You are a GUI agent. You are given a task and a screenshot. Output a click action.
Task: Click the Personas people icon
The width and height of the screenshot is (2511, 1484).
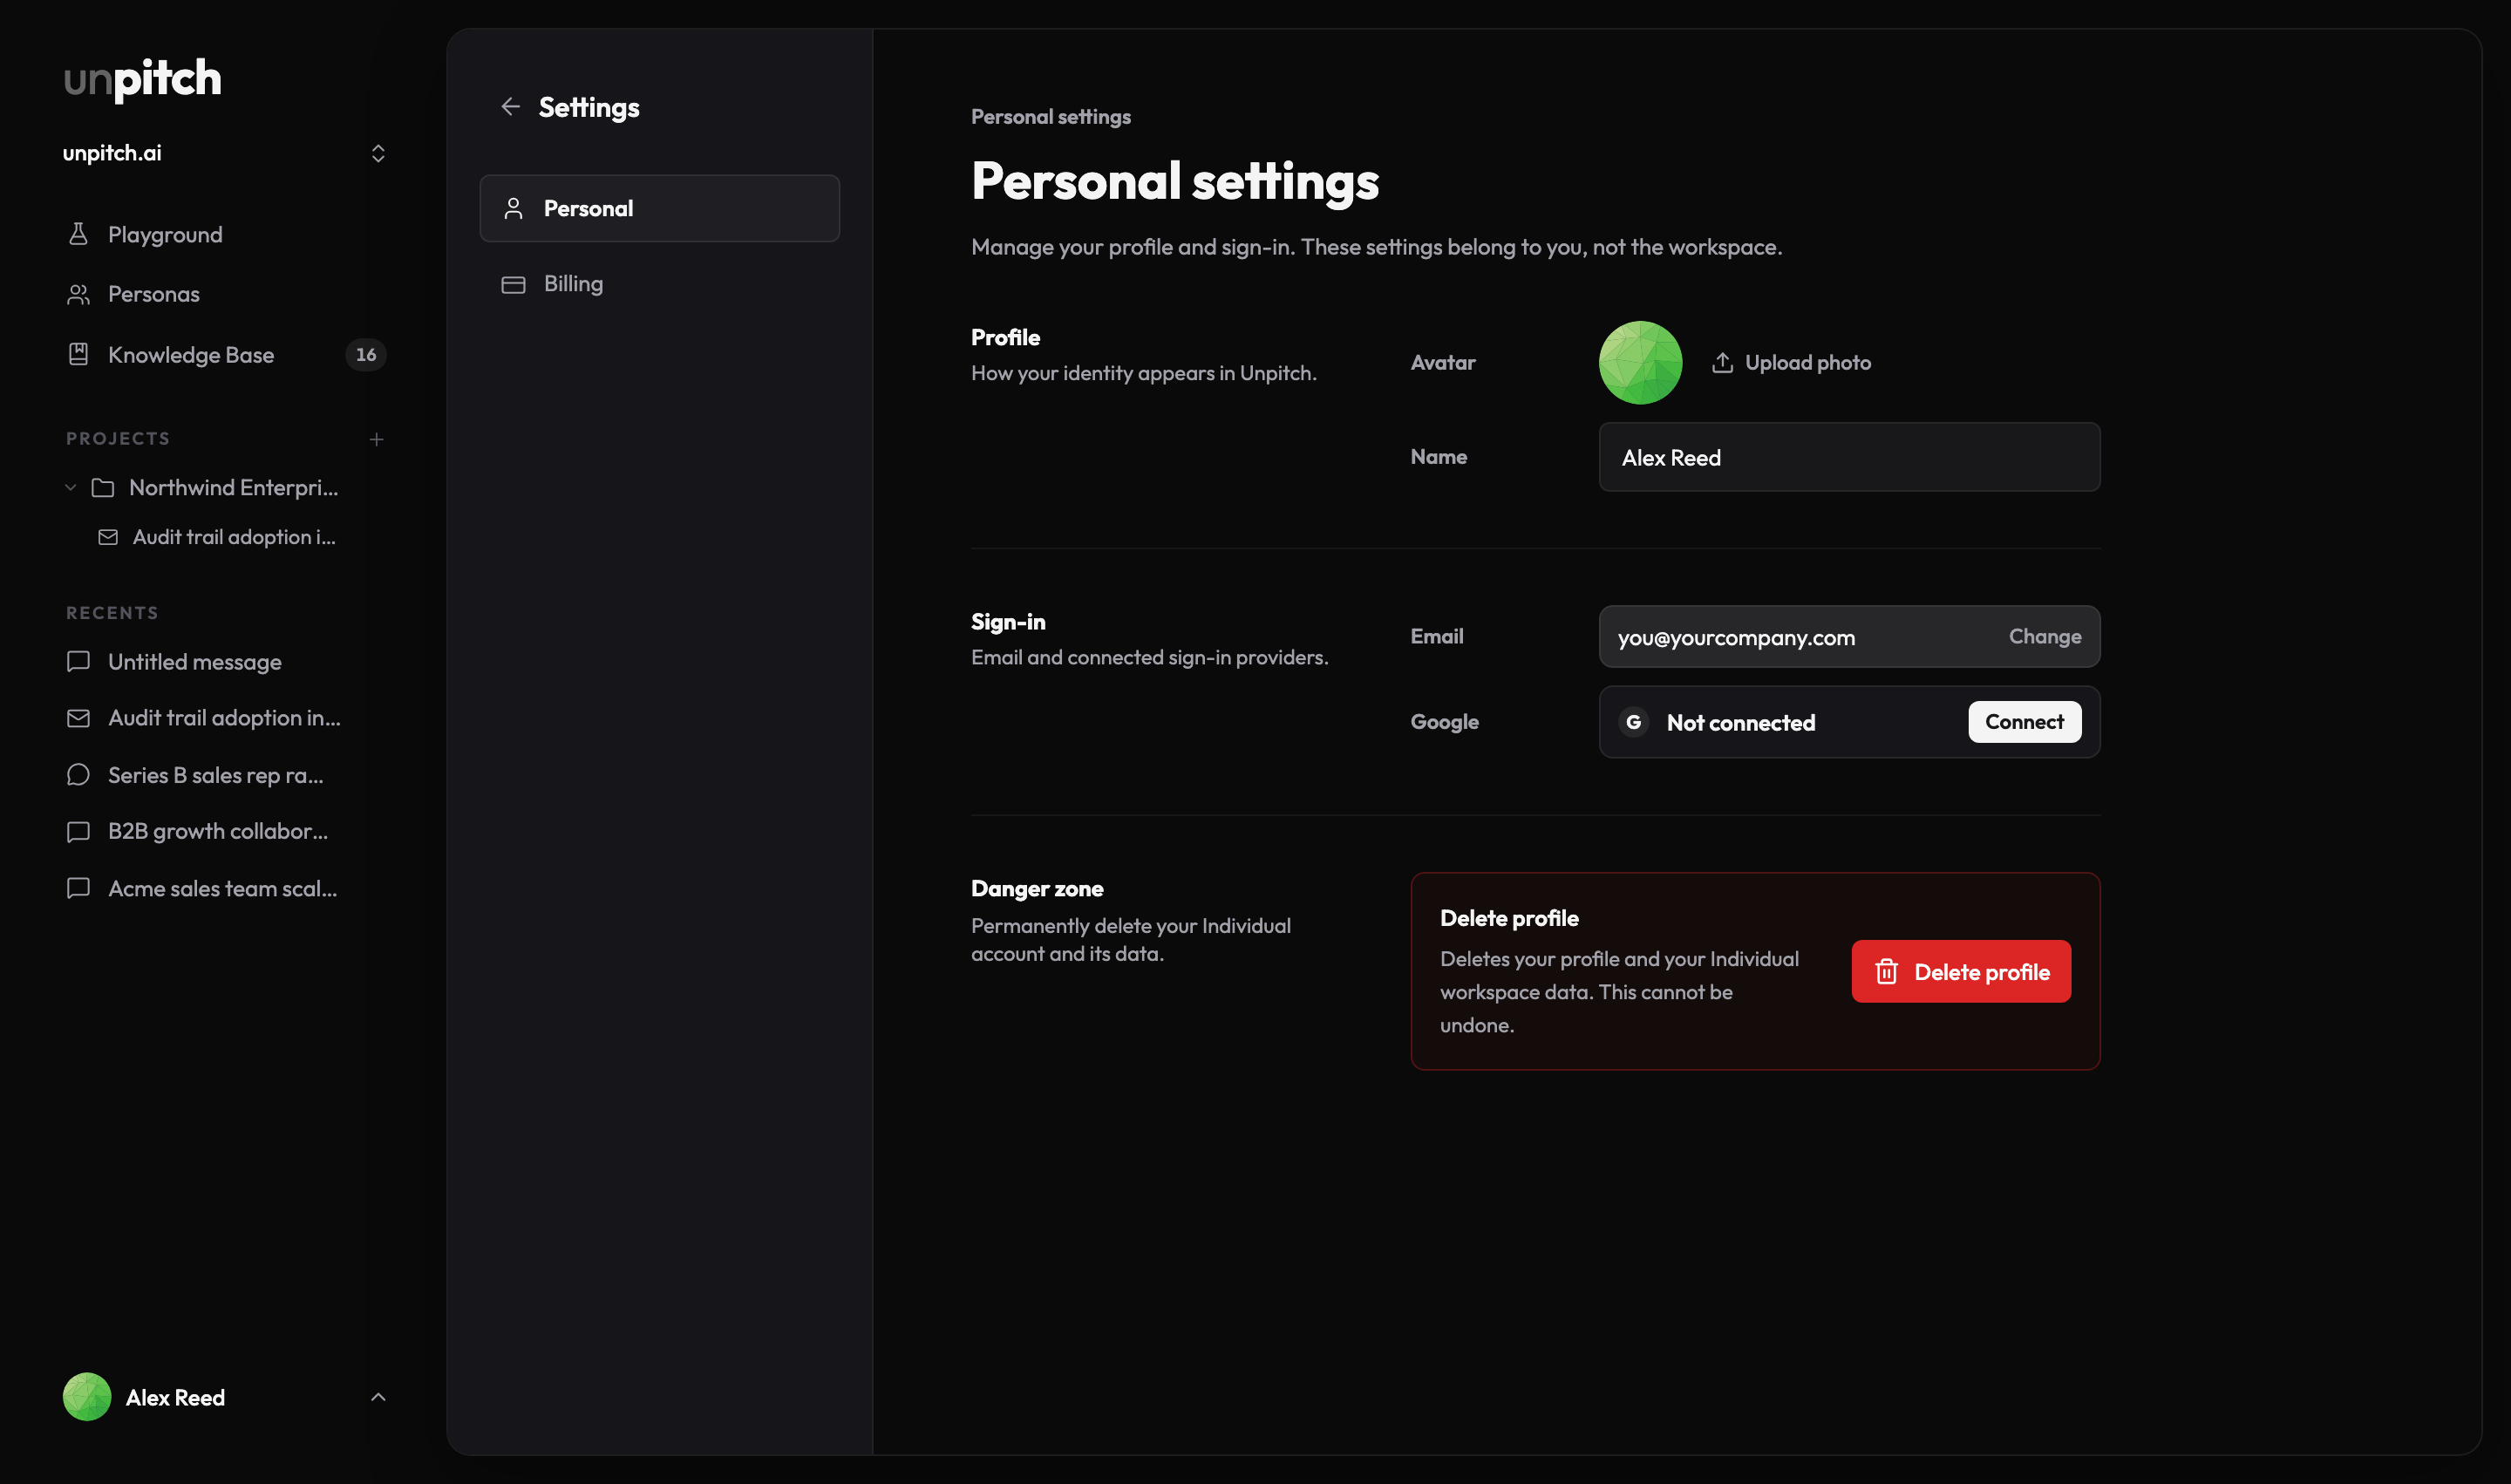pos(78,294)
